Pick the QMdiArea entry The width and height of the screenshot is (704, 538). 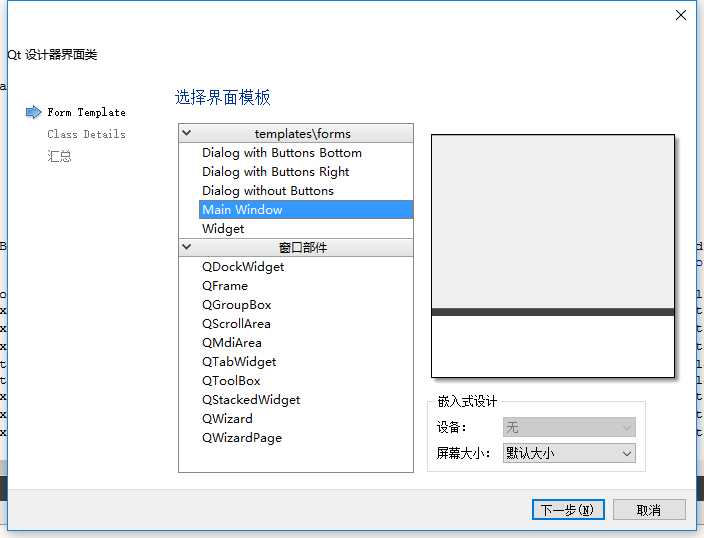[232, 343]
